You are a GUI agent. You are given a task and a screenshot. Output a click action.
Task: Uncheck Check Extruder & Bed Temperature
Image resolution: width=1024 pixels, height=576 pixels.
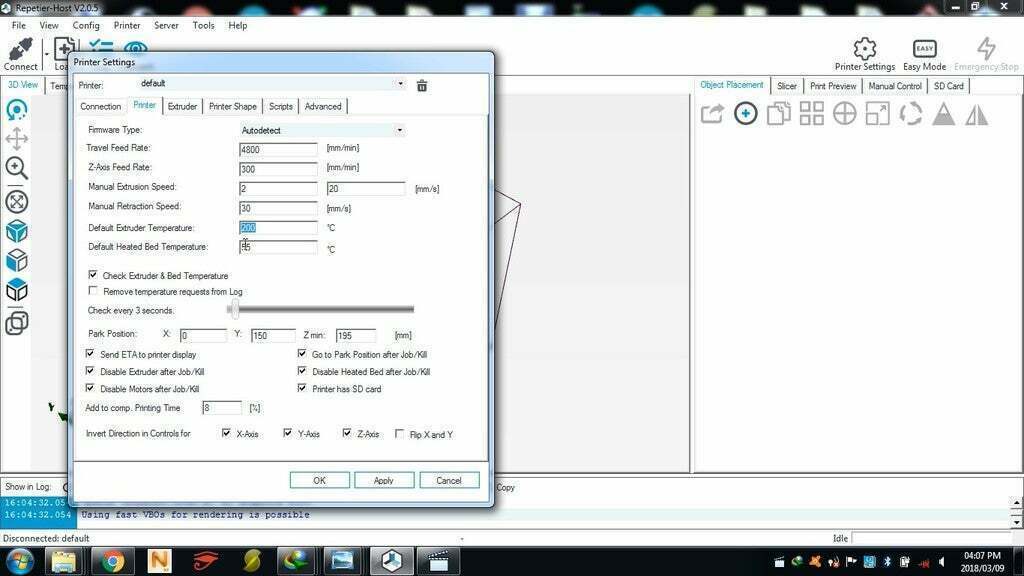(x=93, y=275)
